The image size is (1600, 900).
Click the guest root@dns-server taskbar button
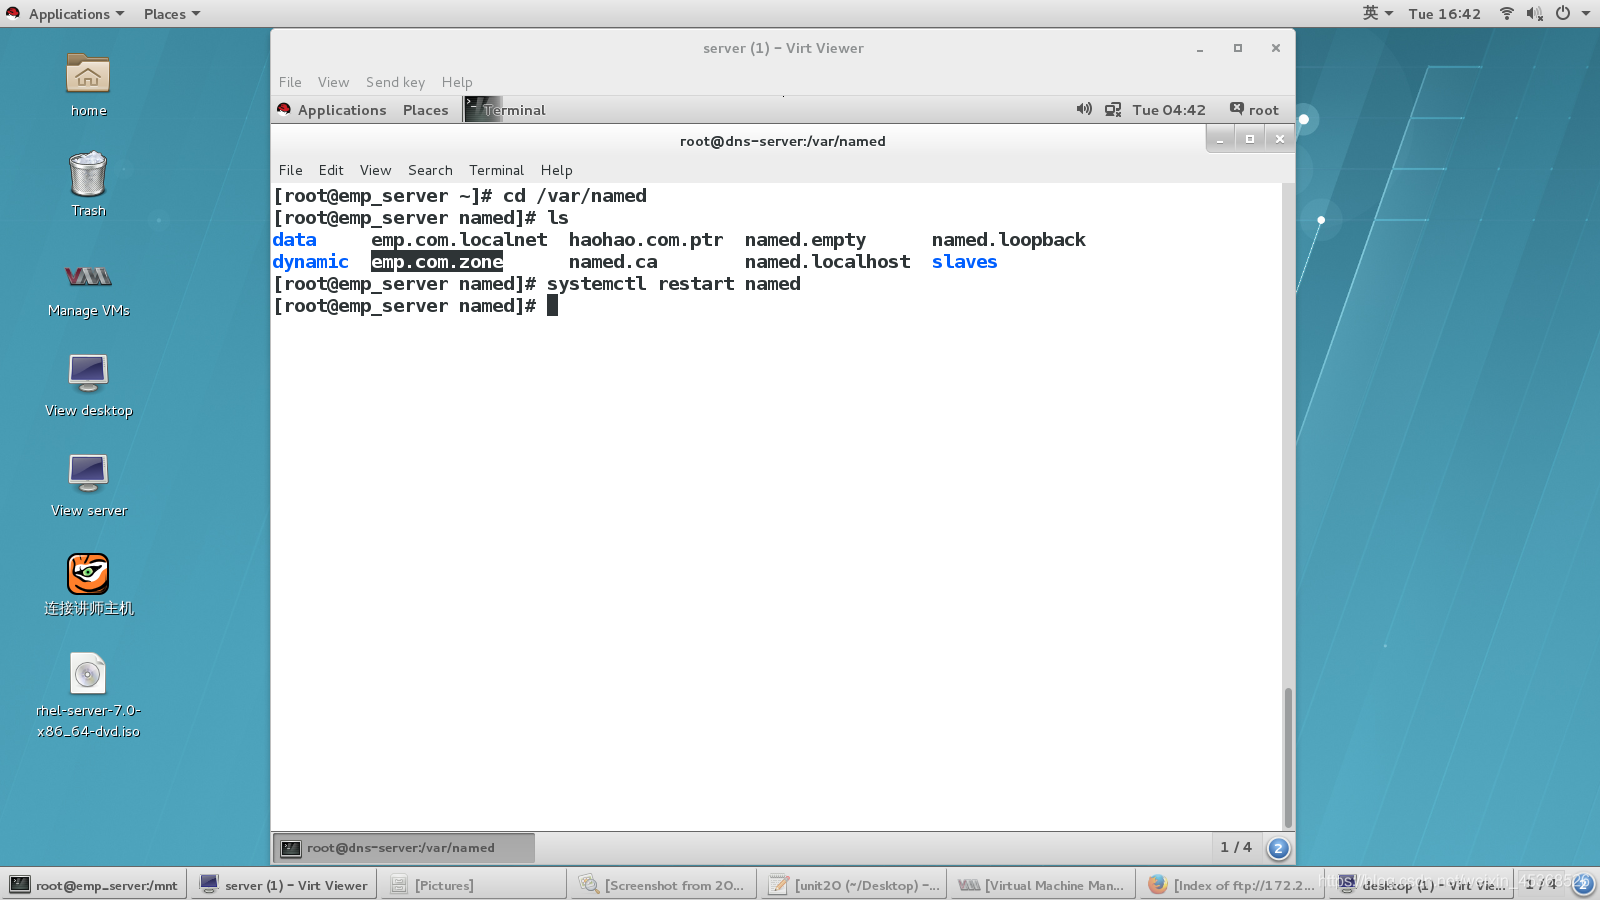(403, 848)
